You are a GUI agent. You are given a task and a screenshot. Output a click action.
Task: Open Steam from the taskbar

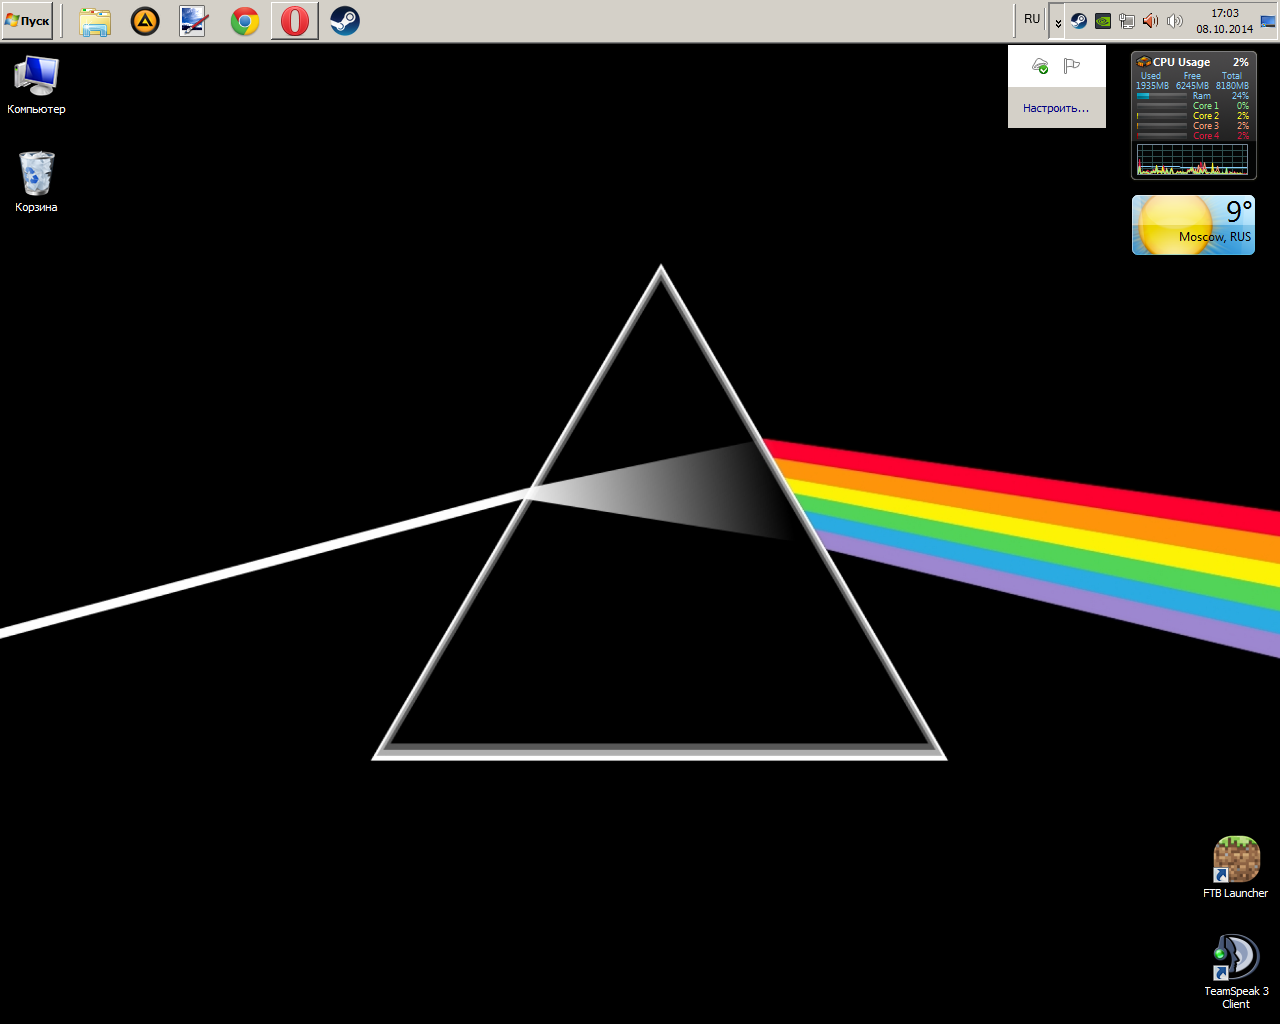tap(345, 21)
